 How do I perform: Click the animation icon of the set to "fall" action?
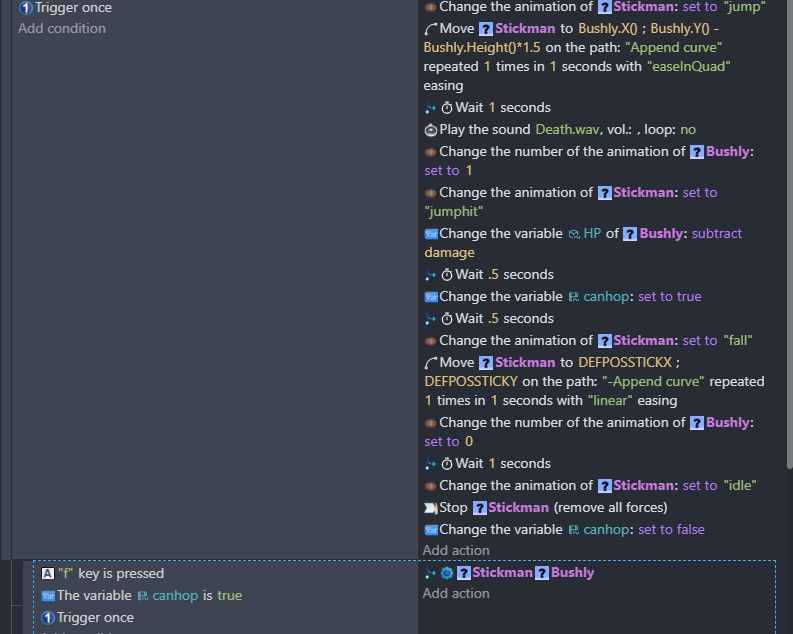(430, 341)
